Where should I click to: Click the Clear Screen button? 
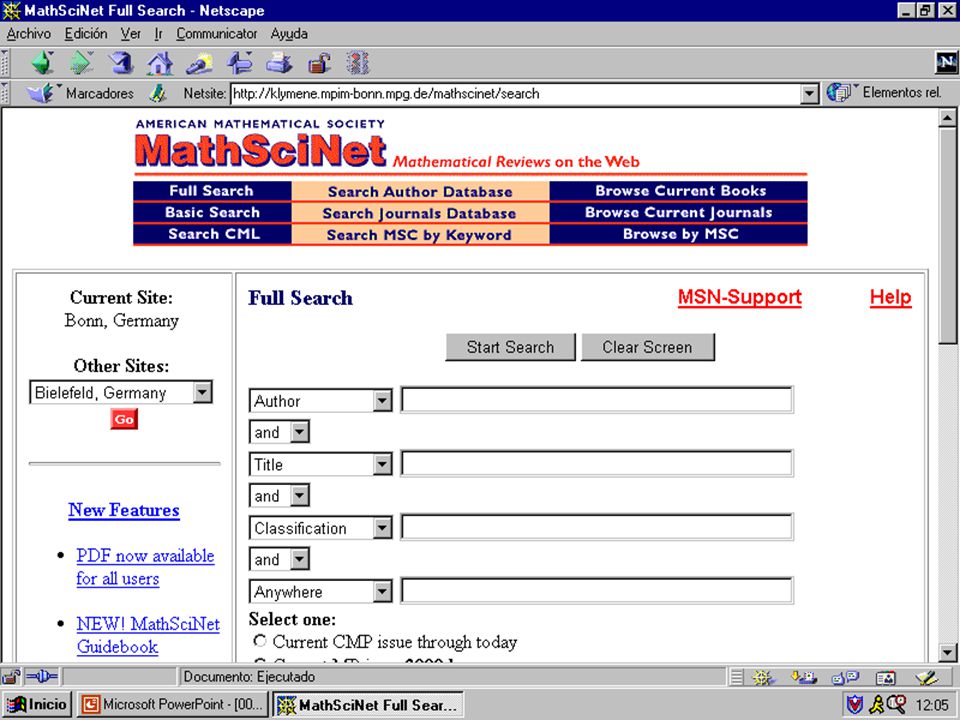click(x=647, y=347)
